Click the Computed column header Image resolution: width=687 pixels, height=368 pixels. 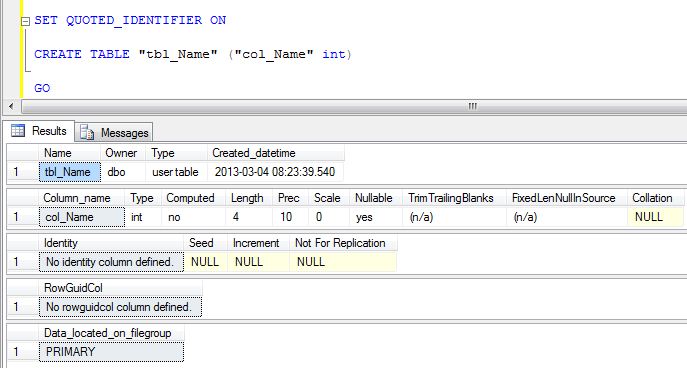(x=193, y=198)
